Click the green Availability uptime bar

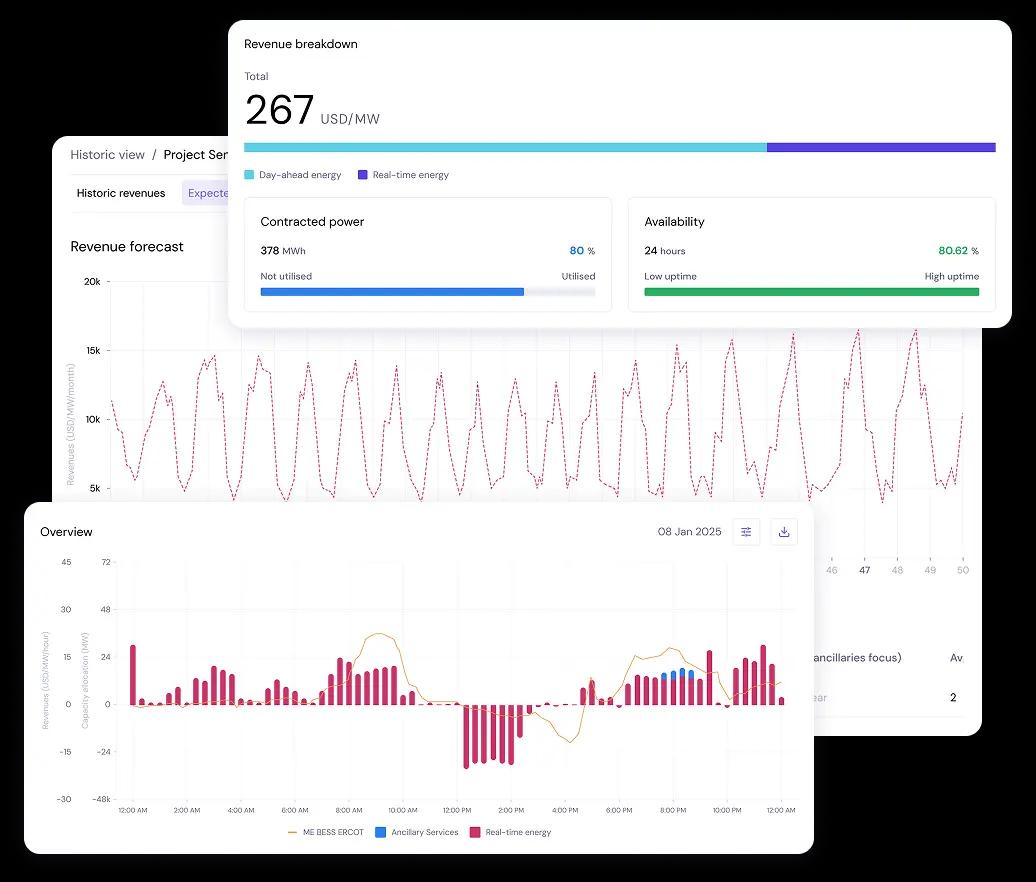(811, 292)
